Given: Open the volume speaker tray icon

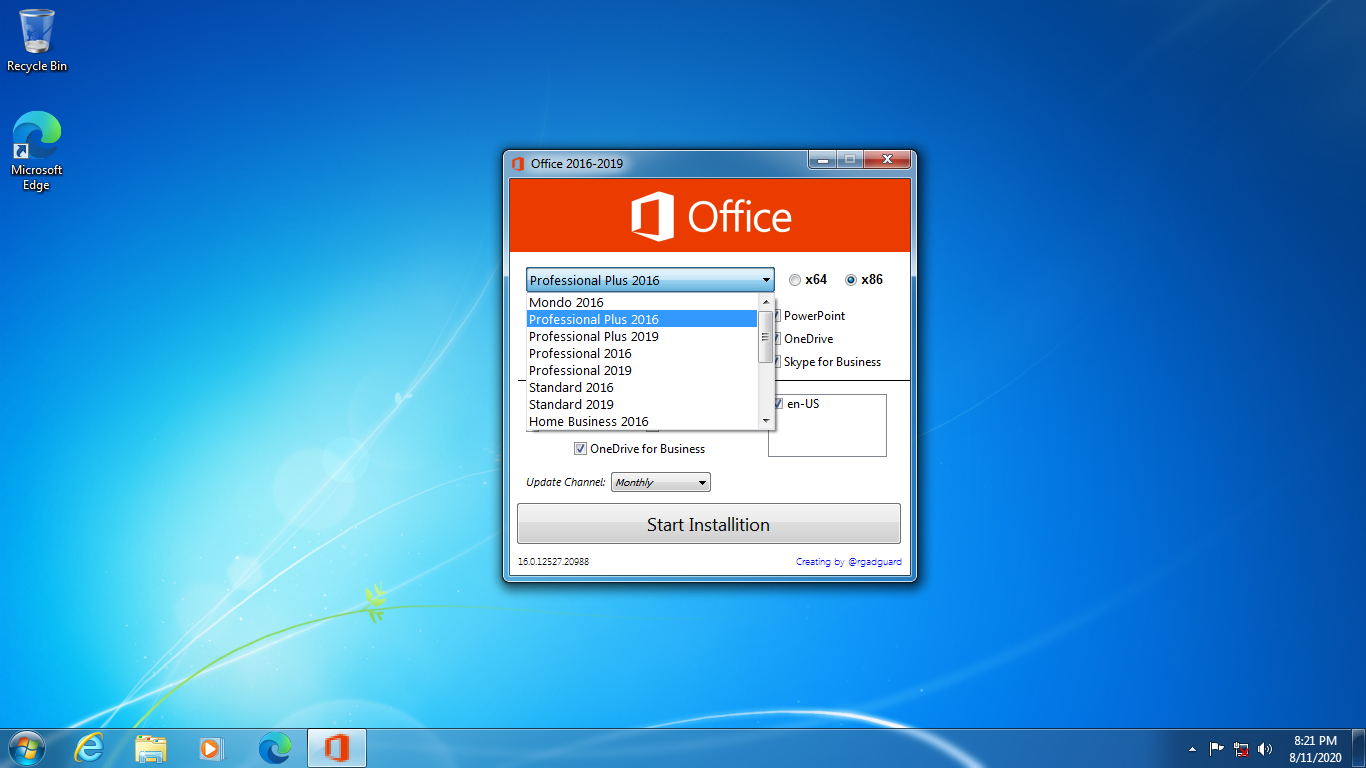Looking at the screenshot, I should [x=1265, y=748].
